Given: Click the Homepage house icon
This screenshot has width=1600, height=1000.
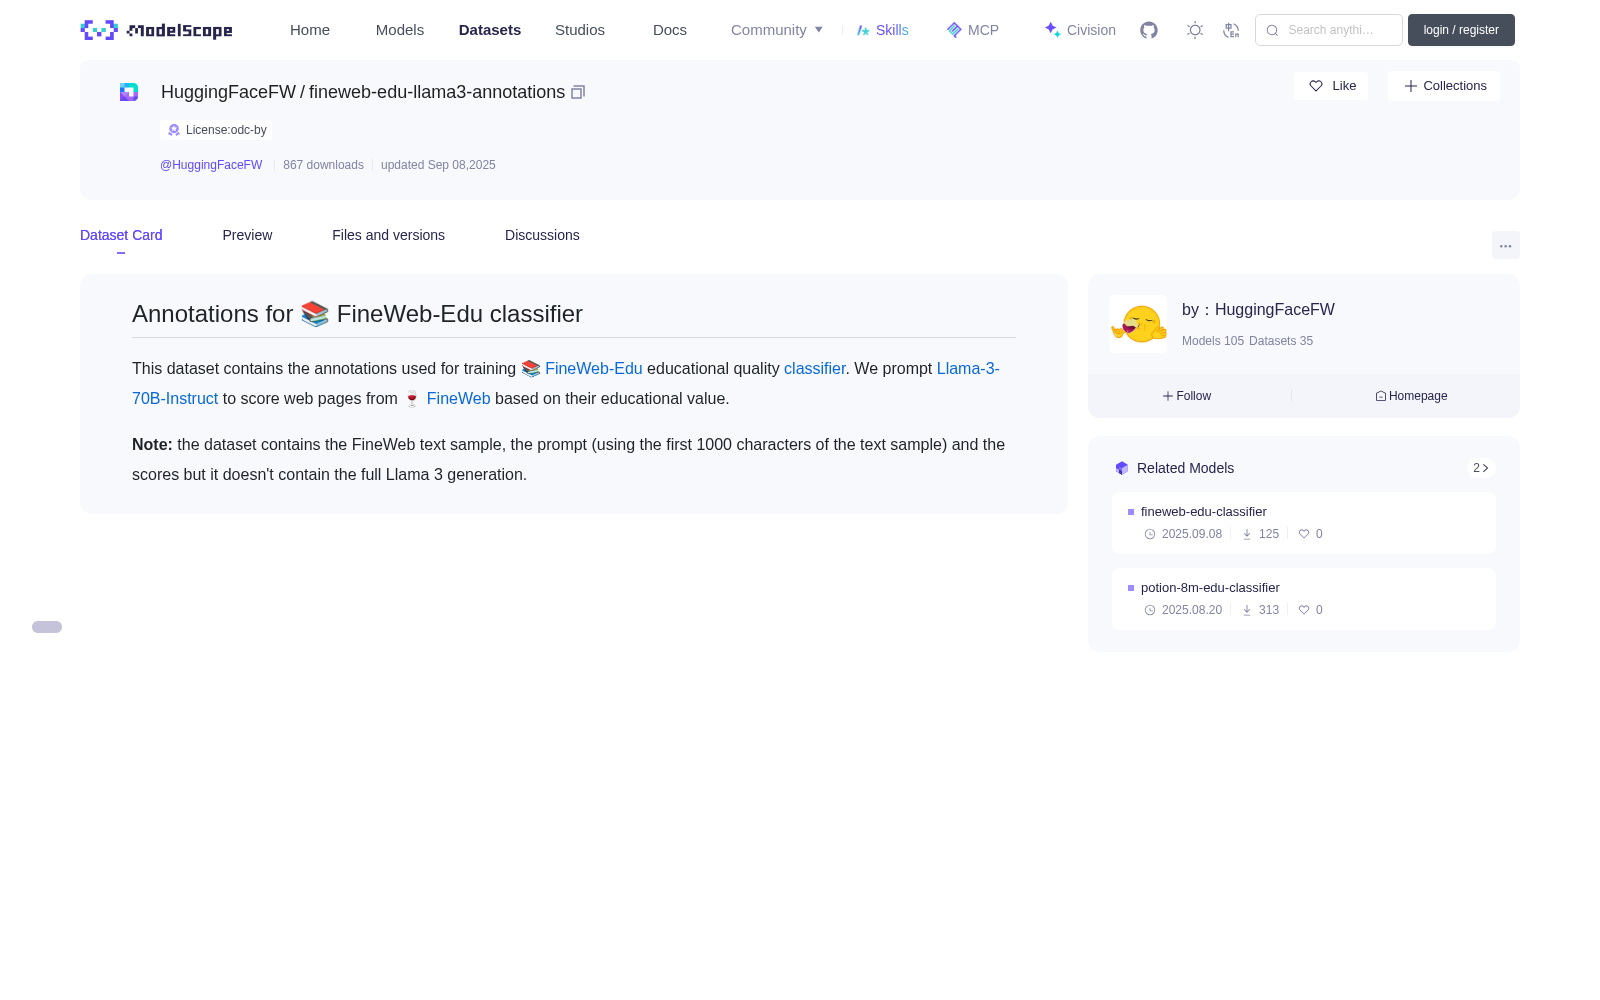Looking at the screenshot, I should [x=1381, y=396].
